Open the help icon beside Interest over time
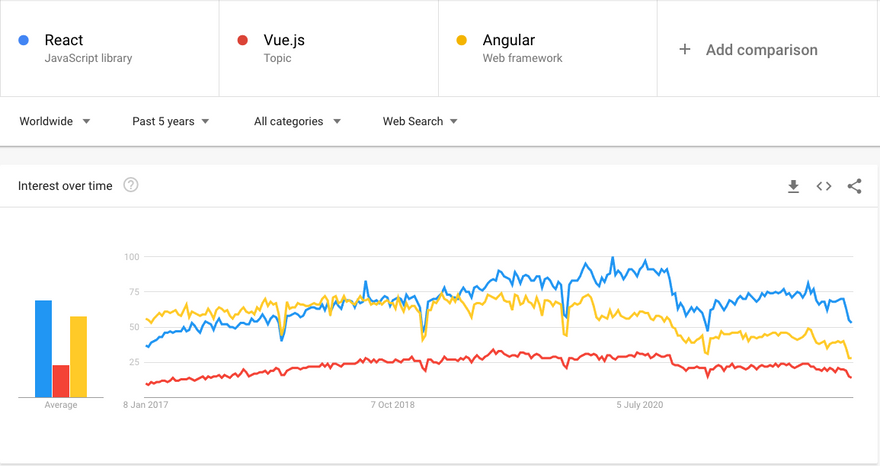The width and height of the screenshot is (880, 466). pyautogui.click(x=131, y=185)
